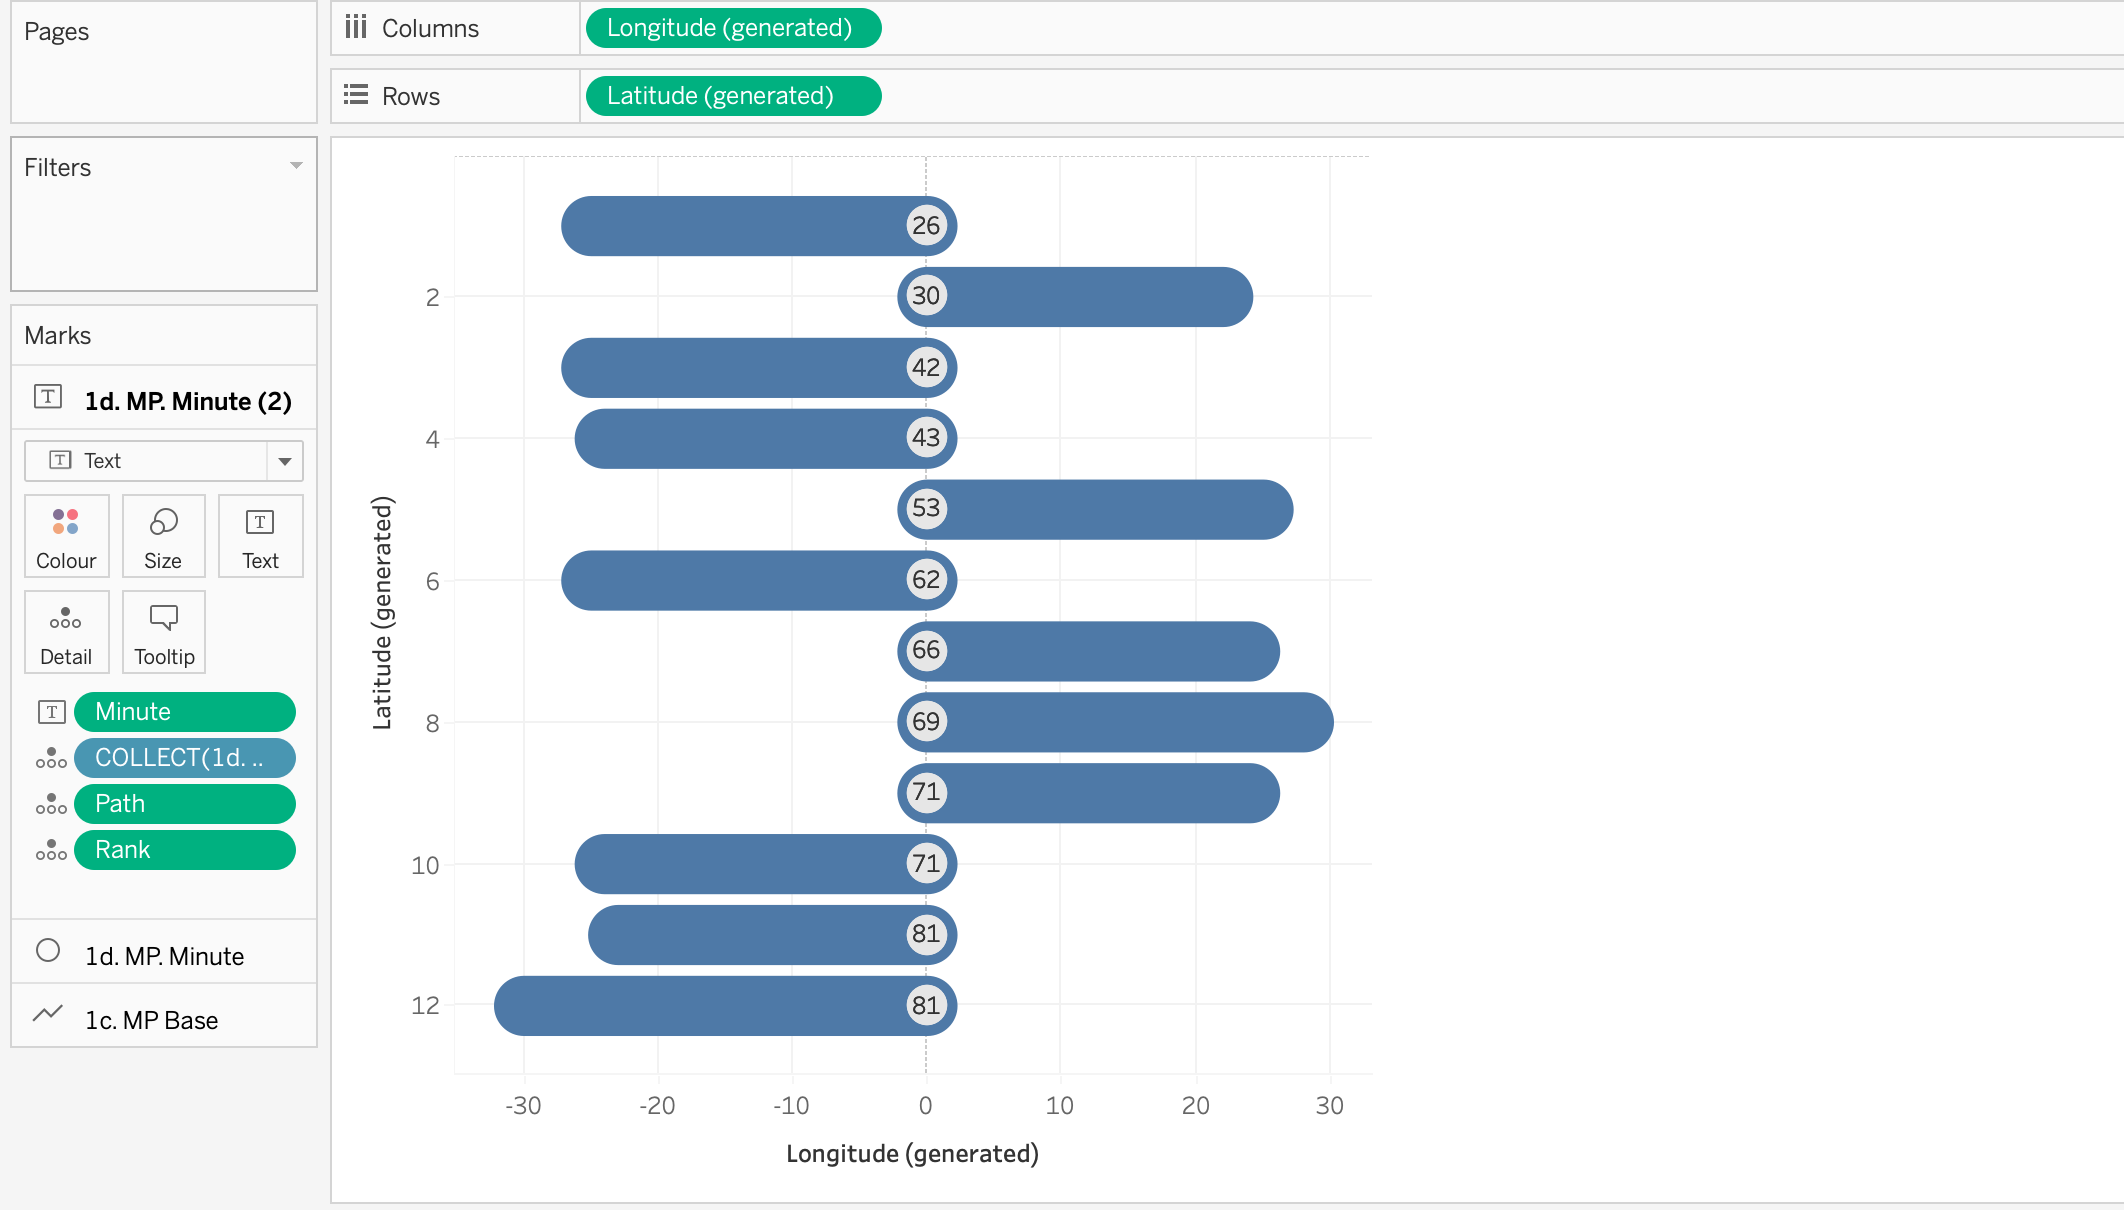Select the Minute pill on marks card
The image size is (2124, 1210).
[185, 712]
